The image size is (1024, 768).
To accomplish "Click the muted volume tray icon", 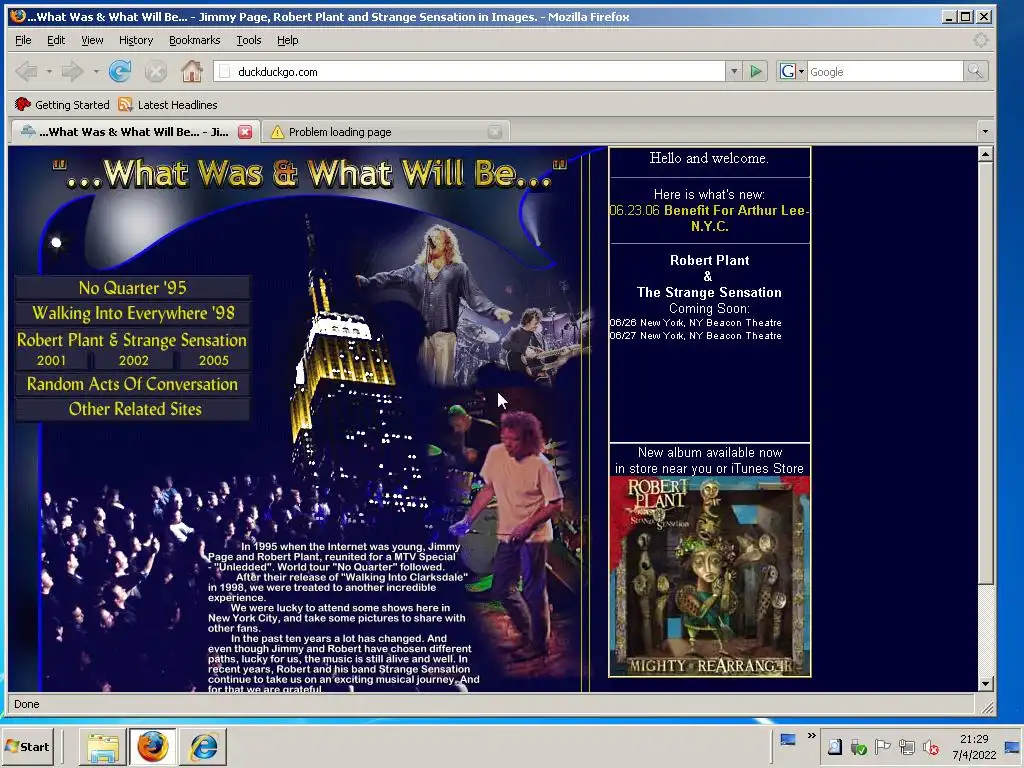I will [931, 746].
